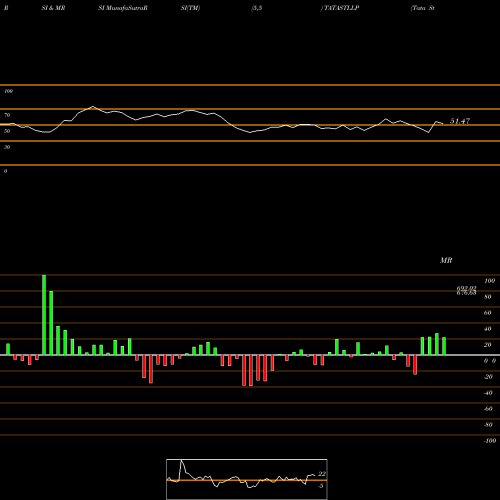Click the MR label above the histogram
This screenshot has height=500, width=500.
pos(446,260)
